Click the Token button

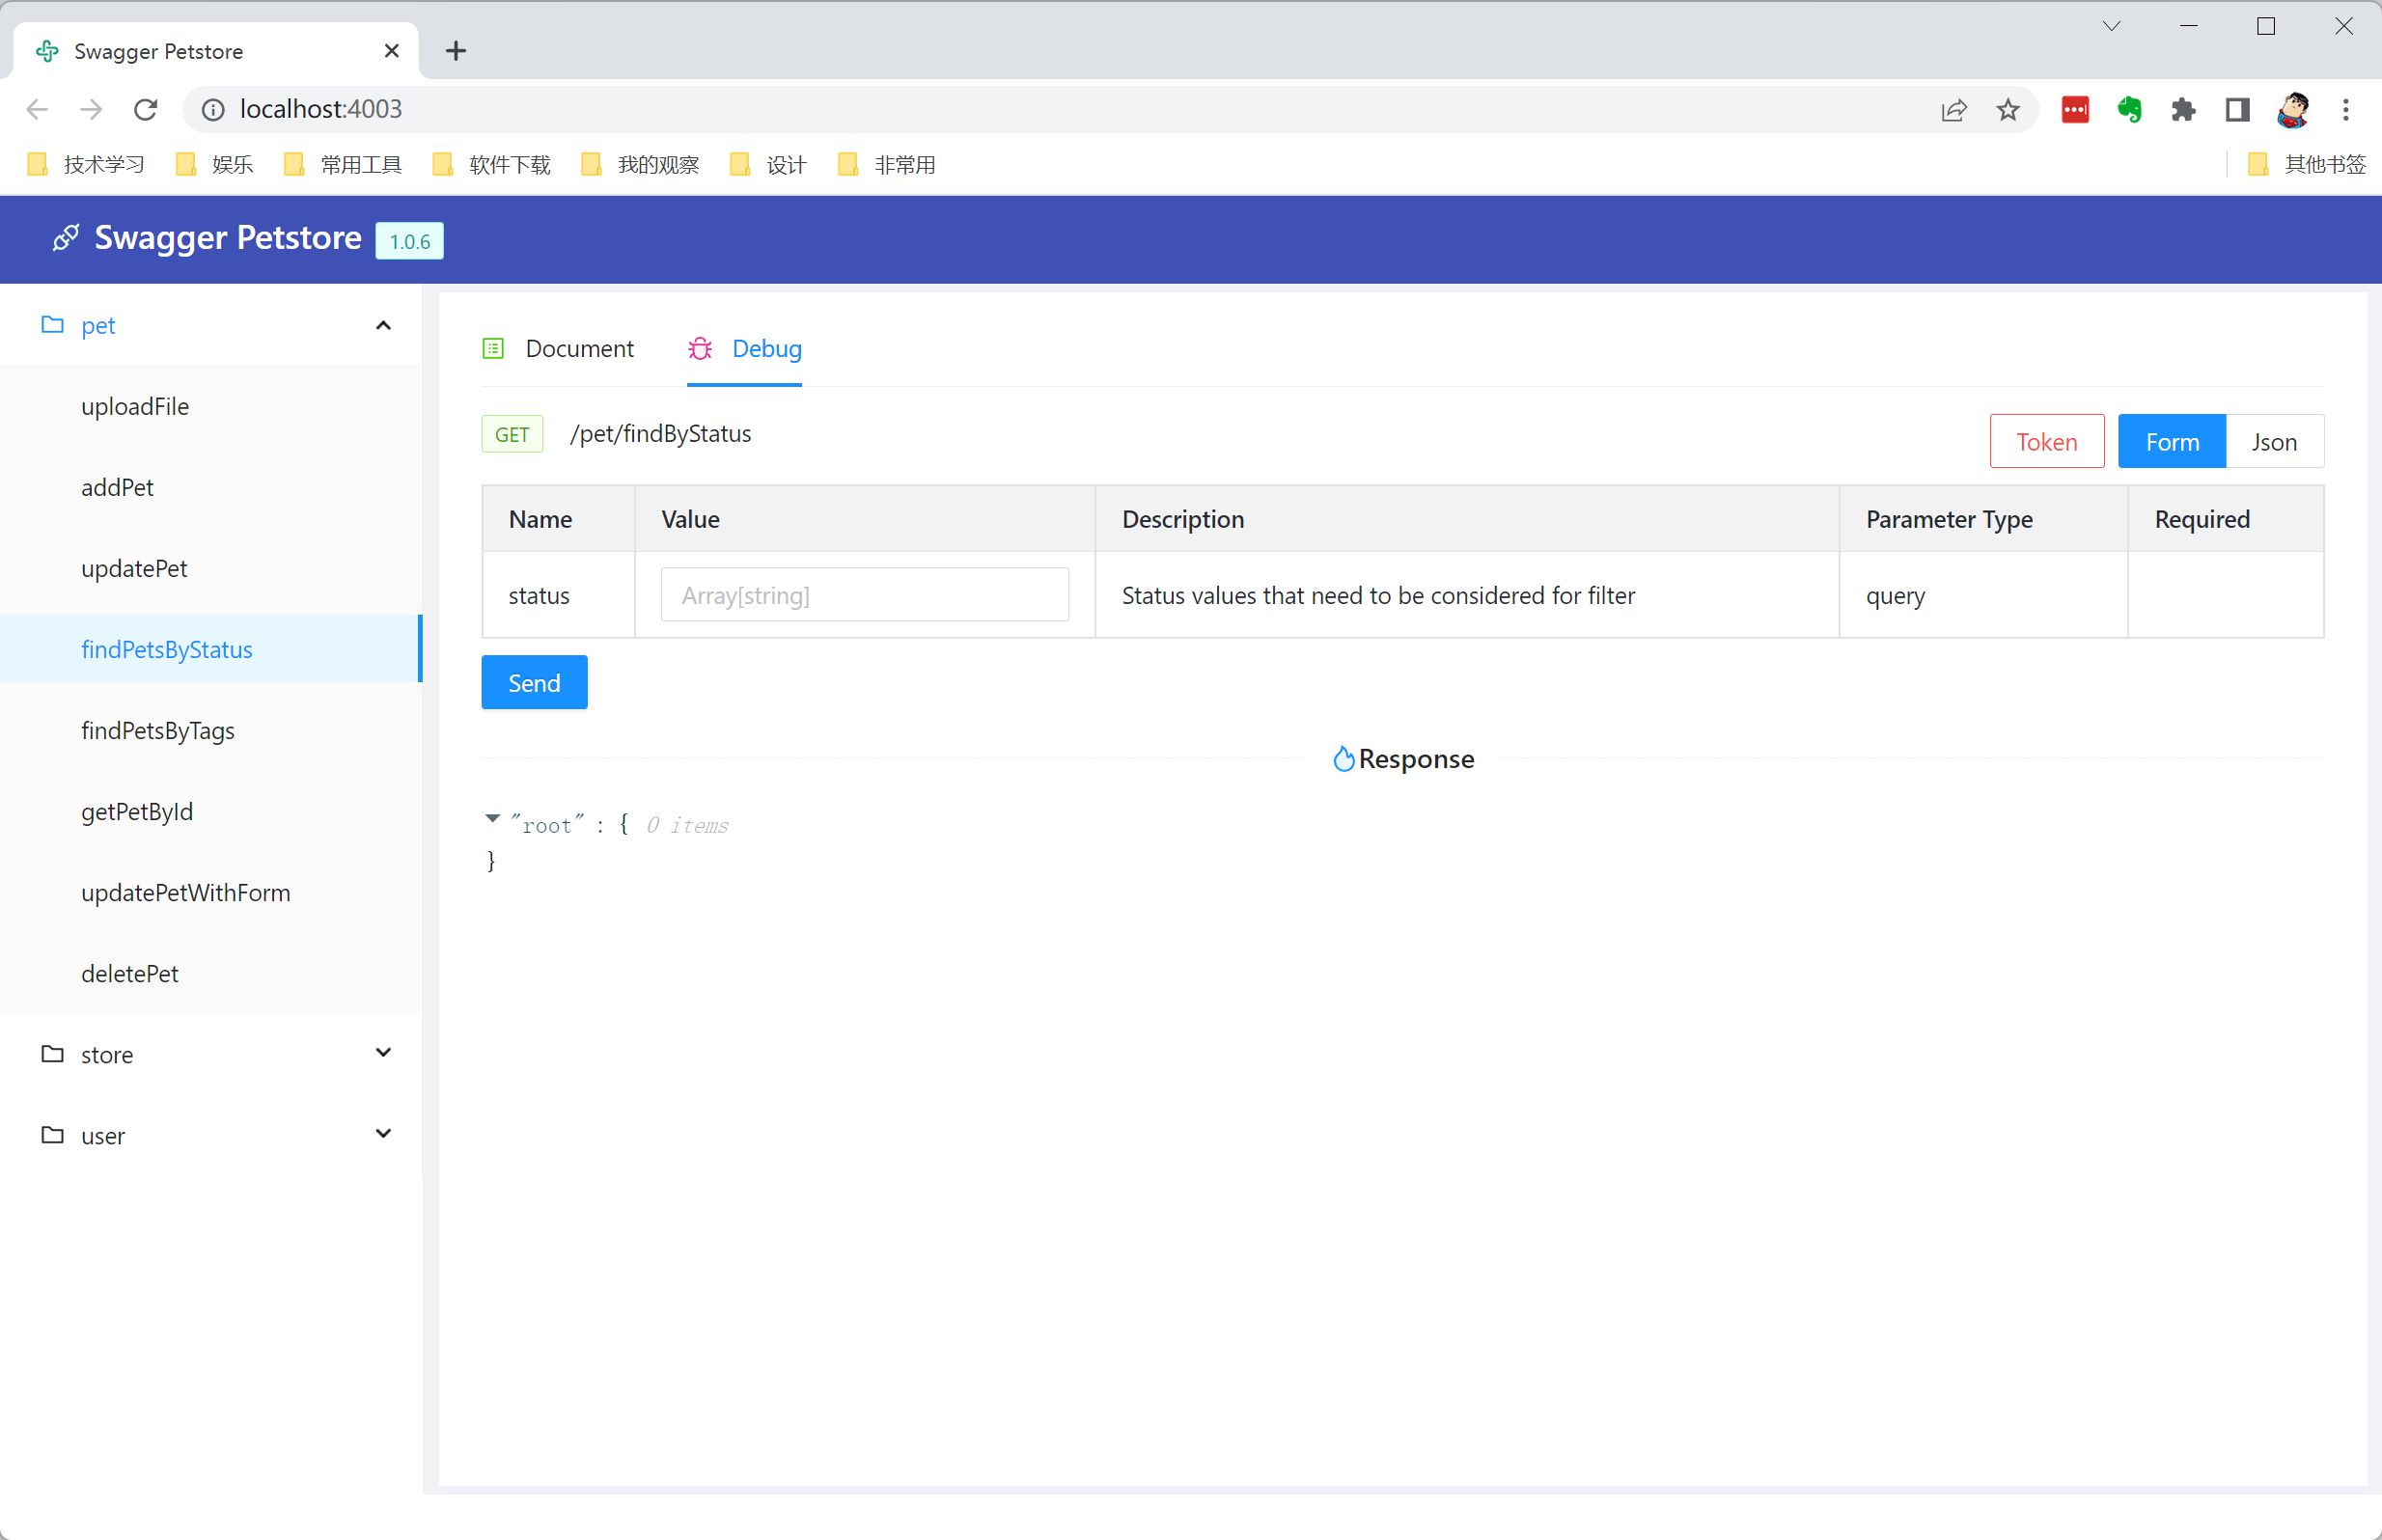2046,441
